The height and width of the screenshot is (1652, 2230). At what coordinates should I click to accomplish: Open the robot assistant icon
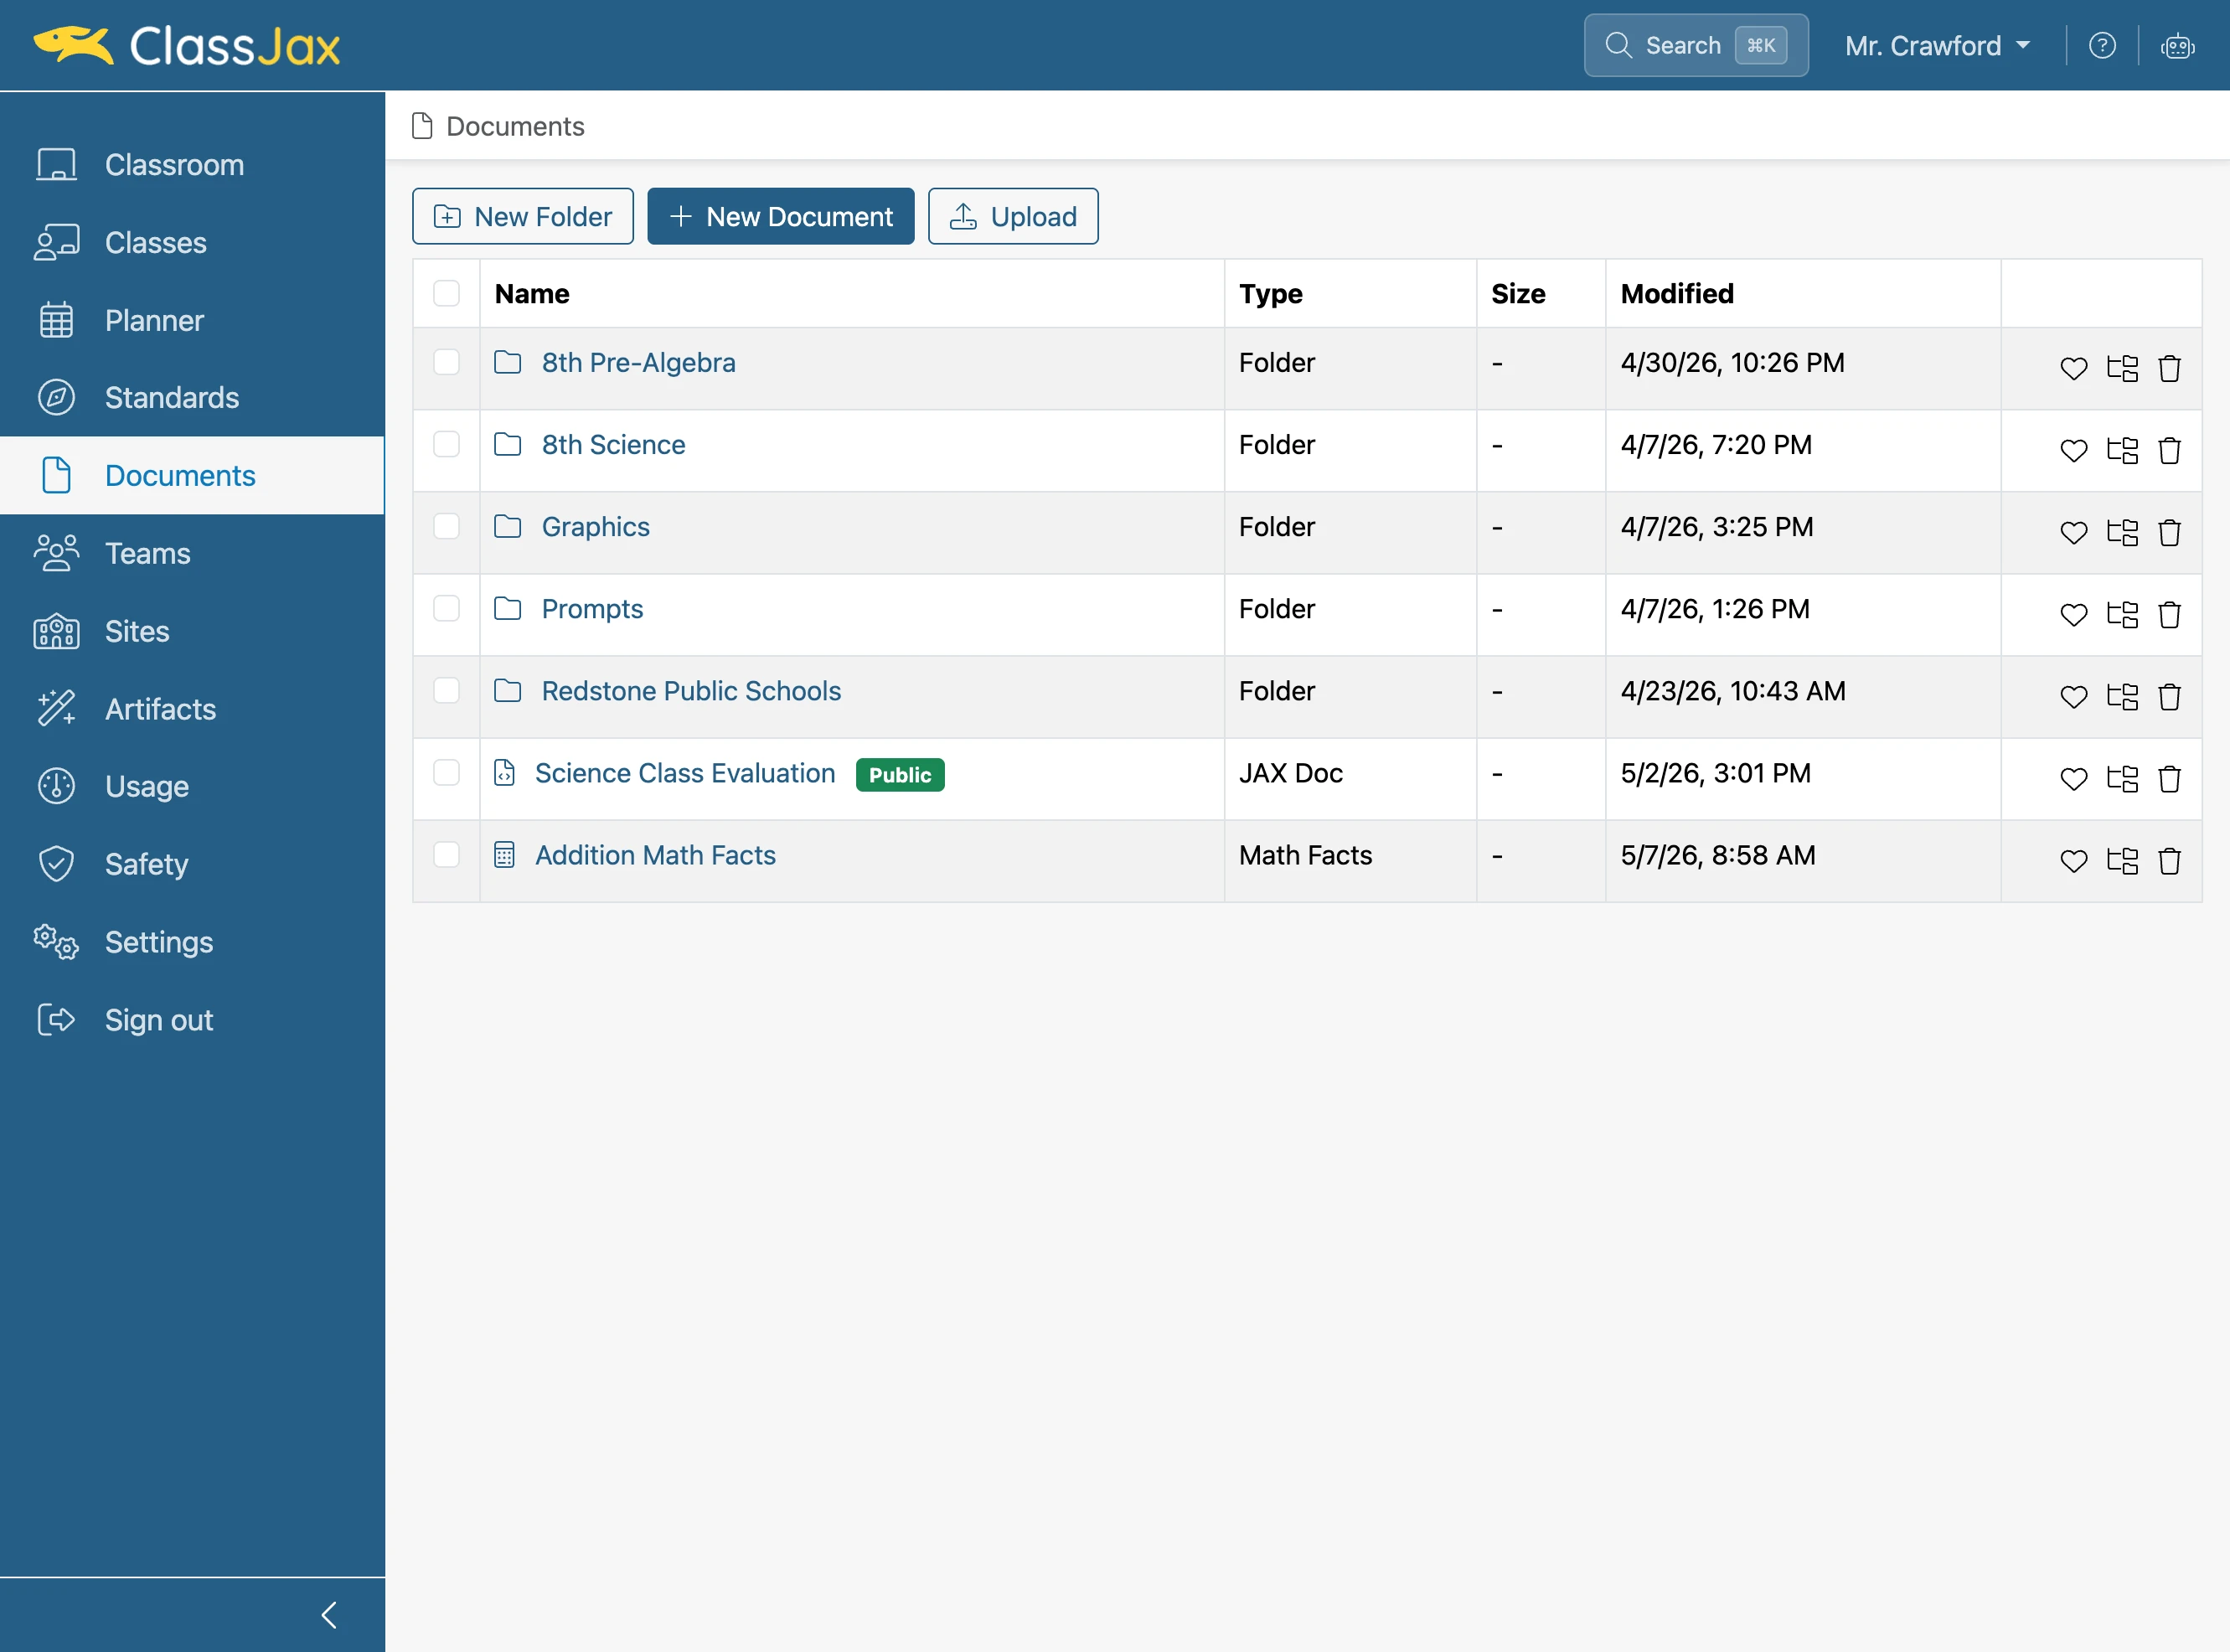2177,46
